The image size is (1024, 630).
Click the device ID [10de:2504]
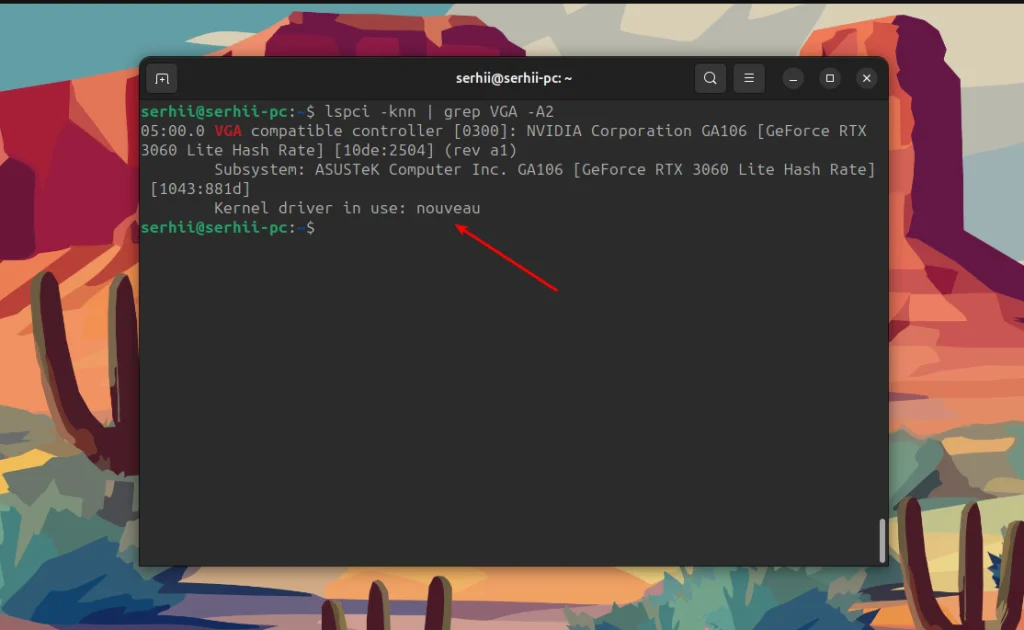(x=384, y=150)
